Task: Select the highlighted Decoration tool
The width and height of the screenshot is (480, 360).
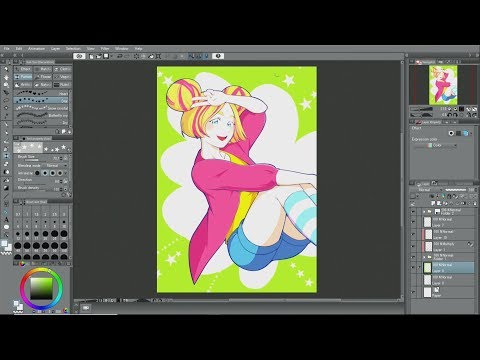Action: coord(6,156)
